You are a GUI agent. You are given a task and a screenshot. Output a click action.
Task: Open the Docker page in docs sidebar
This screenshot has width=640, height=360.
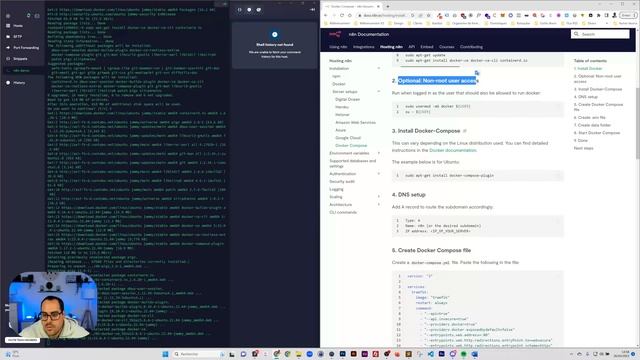point(339,84)
